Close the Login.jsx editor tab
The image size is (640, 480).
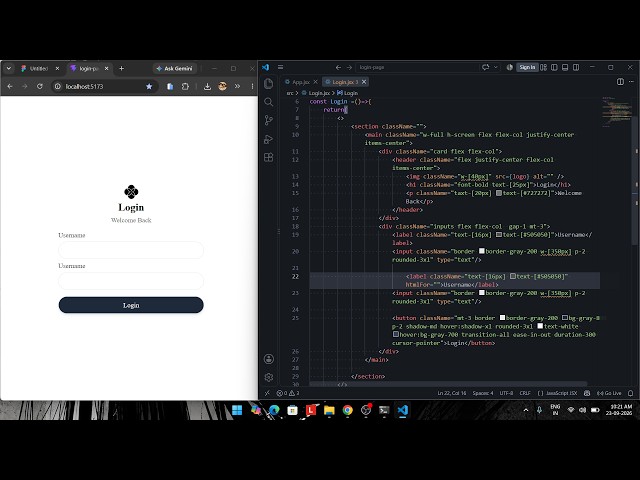364,82
